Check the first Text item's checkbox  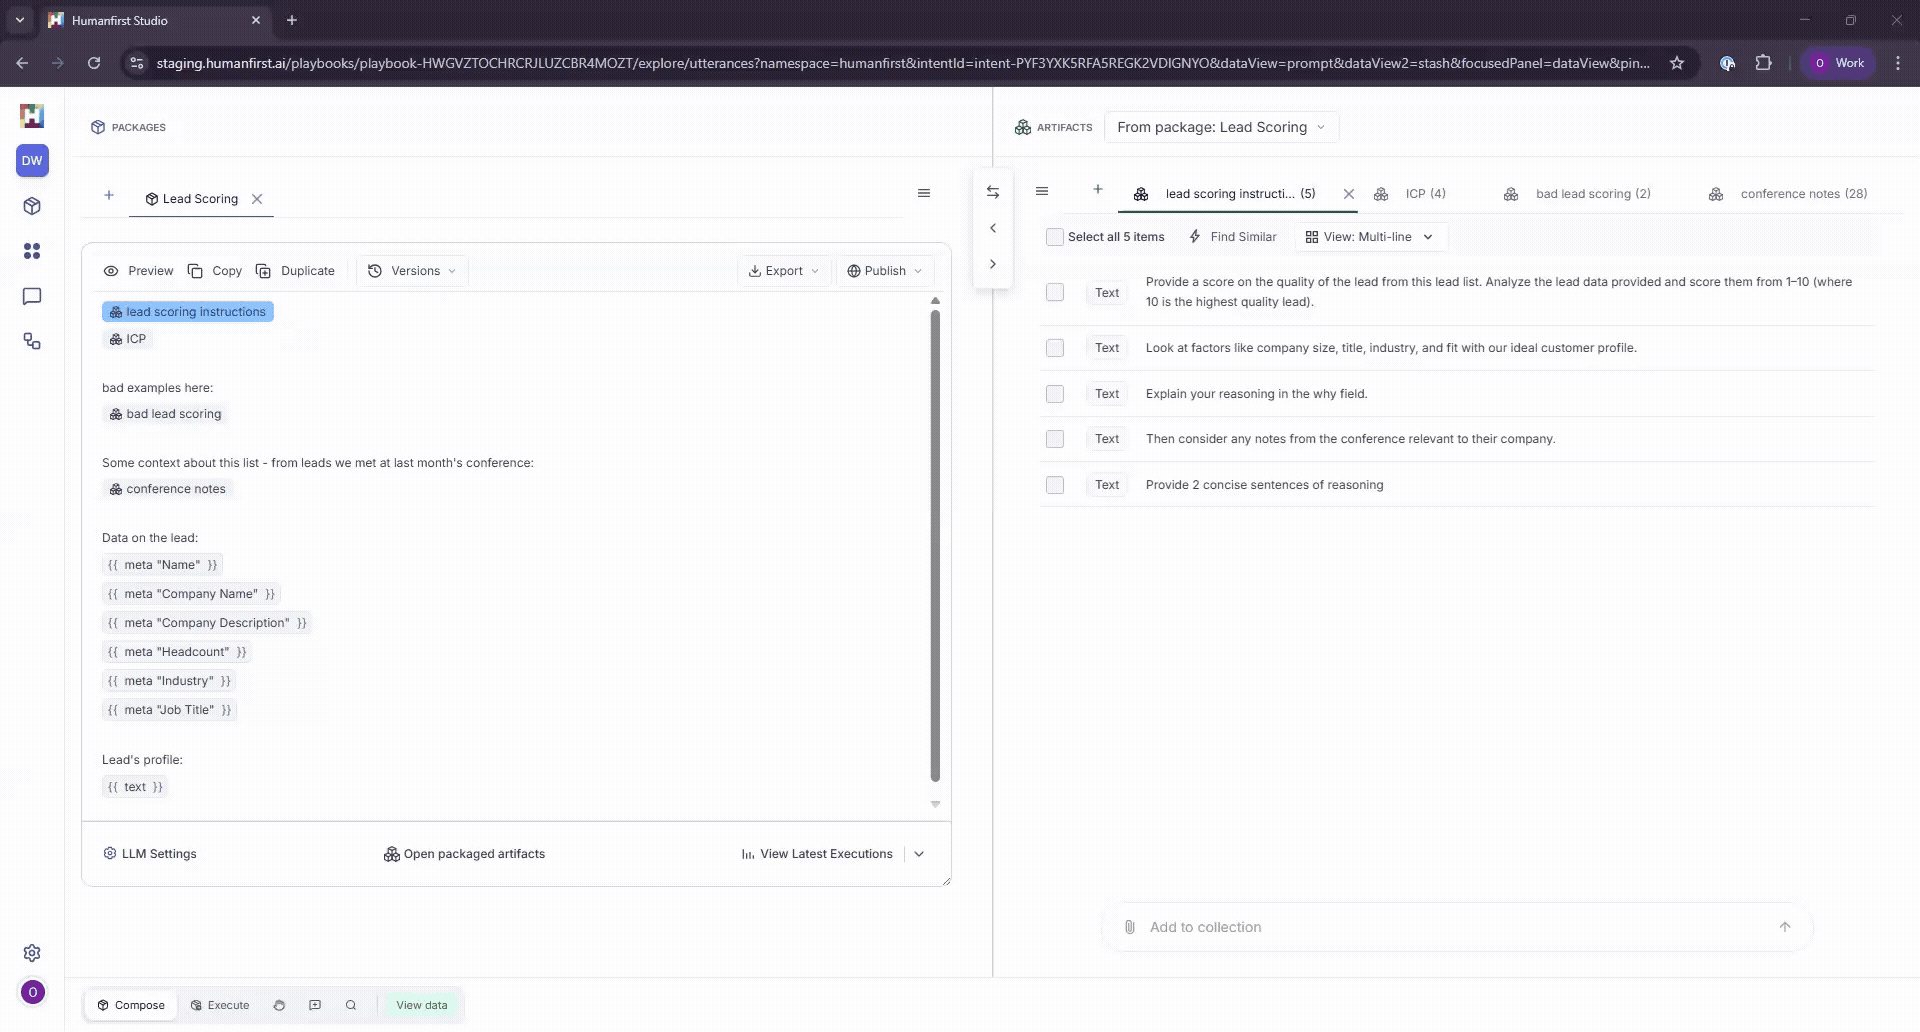(x=1055, y=292)
